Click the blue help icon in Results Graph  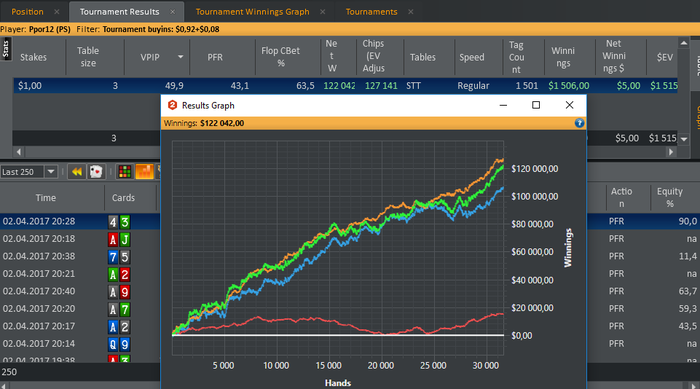579,123
